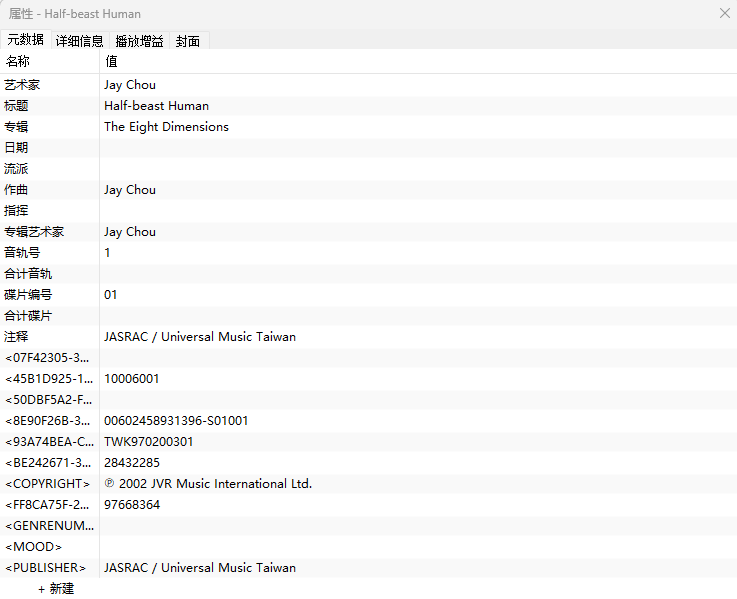Click the 专辑 field name
This screenshot has height=599, width=737.
coord(16,127)
